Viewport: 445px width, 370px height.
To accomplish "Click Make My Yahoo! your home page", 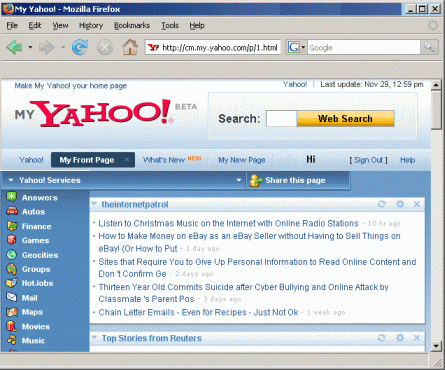I will (x=71, y=86).
